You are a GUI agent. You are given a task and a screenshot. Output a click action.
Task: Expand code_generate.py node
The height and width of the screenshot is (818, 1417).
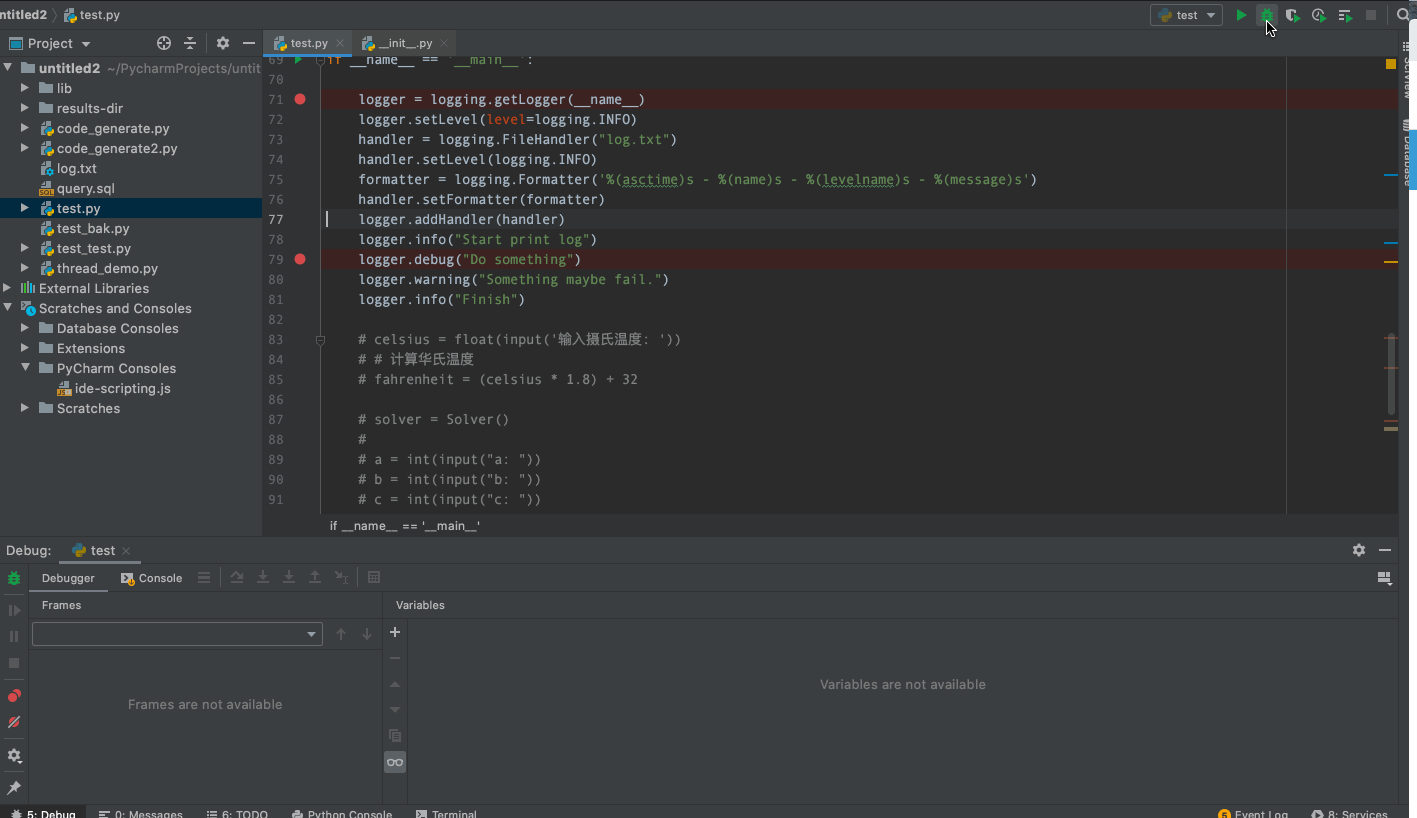26,128
